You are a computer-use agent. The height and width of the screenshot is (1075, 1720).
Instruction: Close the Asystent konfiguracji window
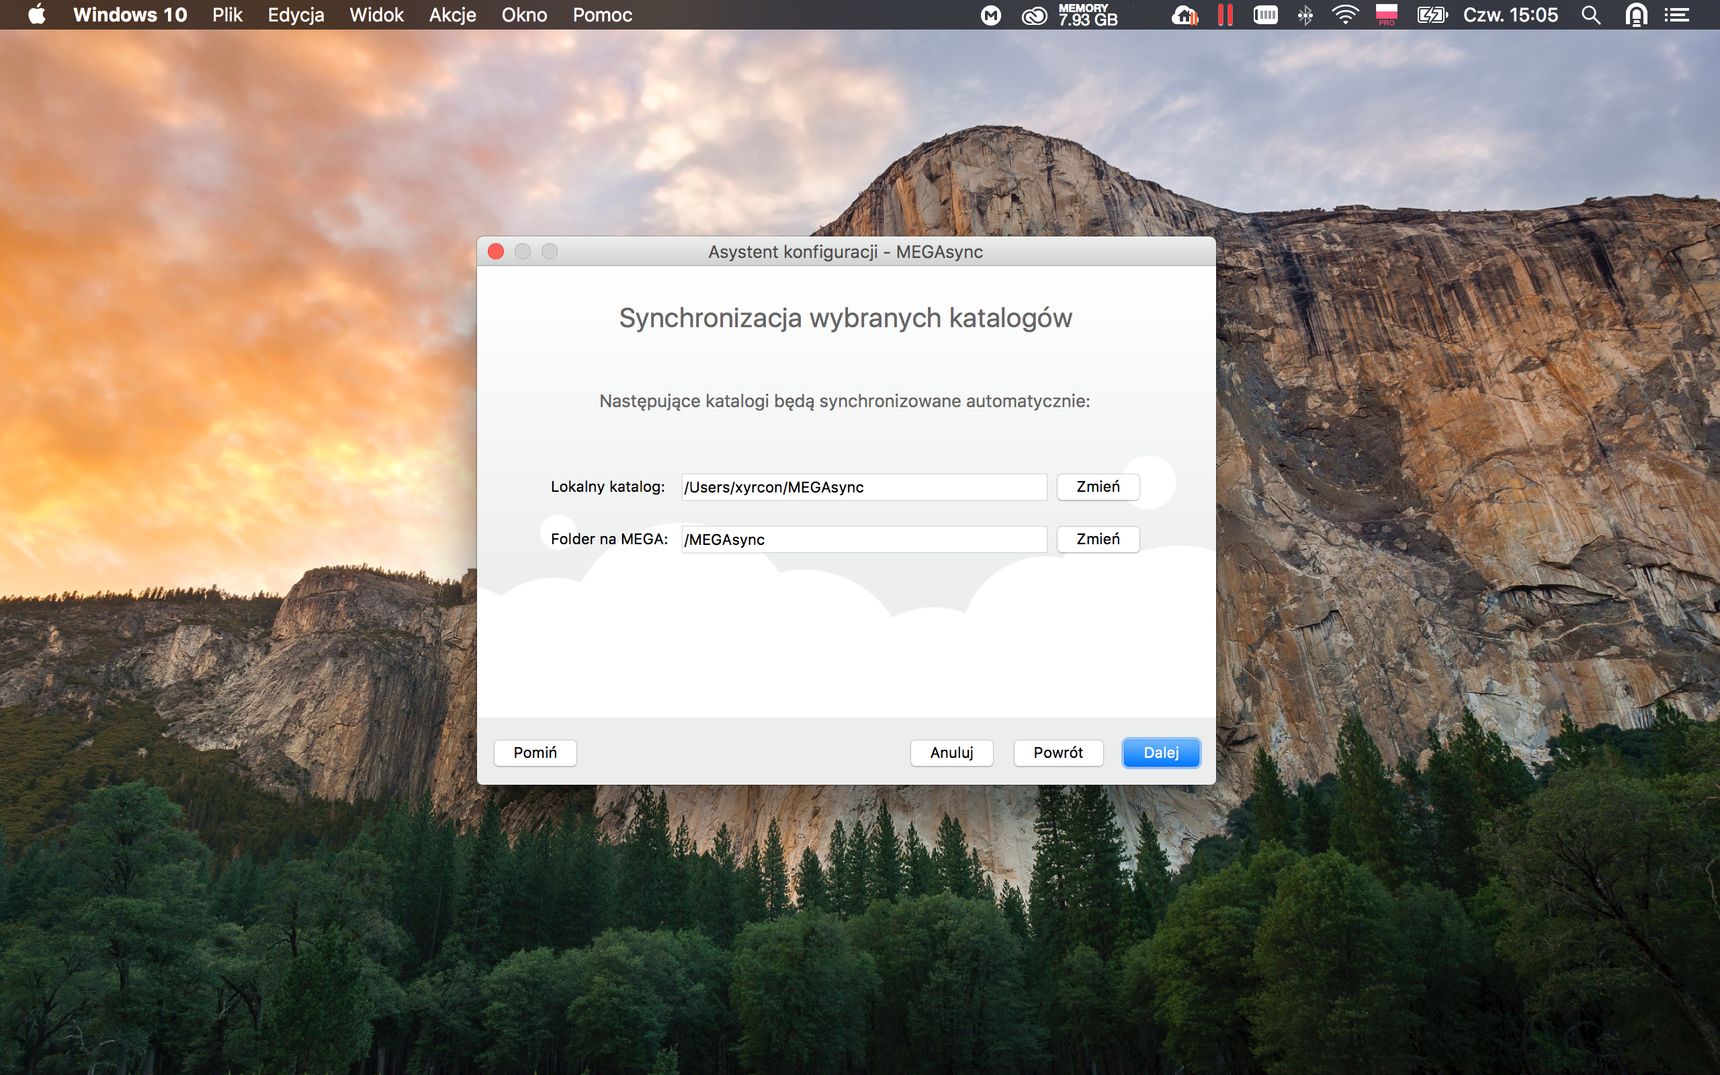click(496, 251)
